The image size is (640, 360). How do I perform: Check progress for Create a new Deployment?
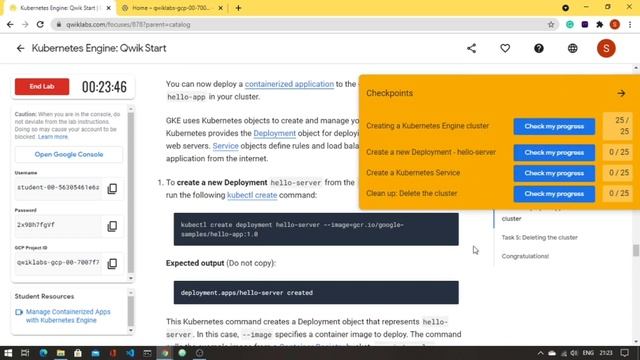554,153
